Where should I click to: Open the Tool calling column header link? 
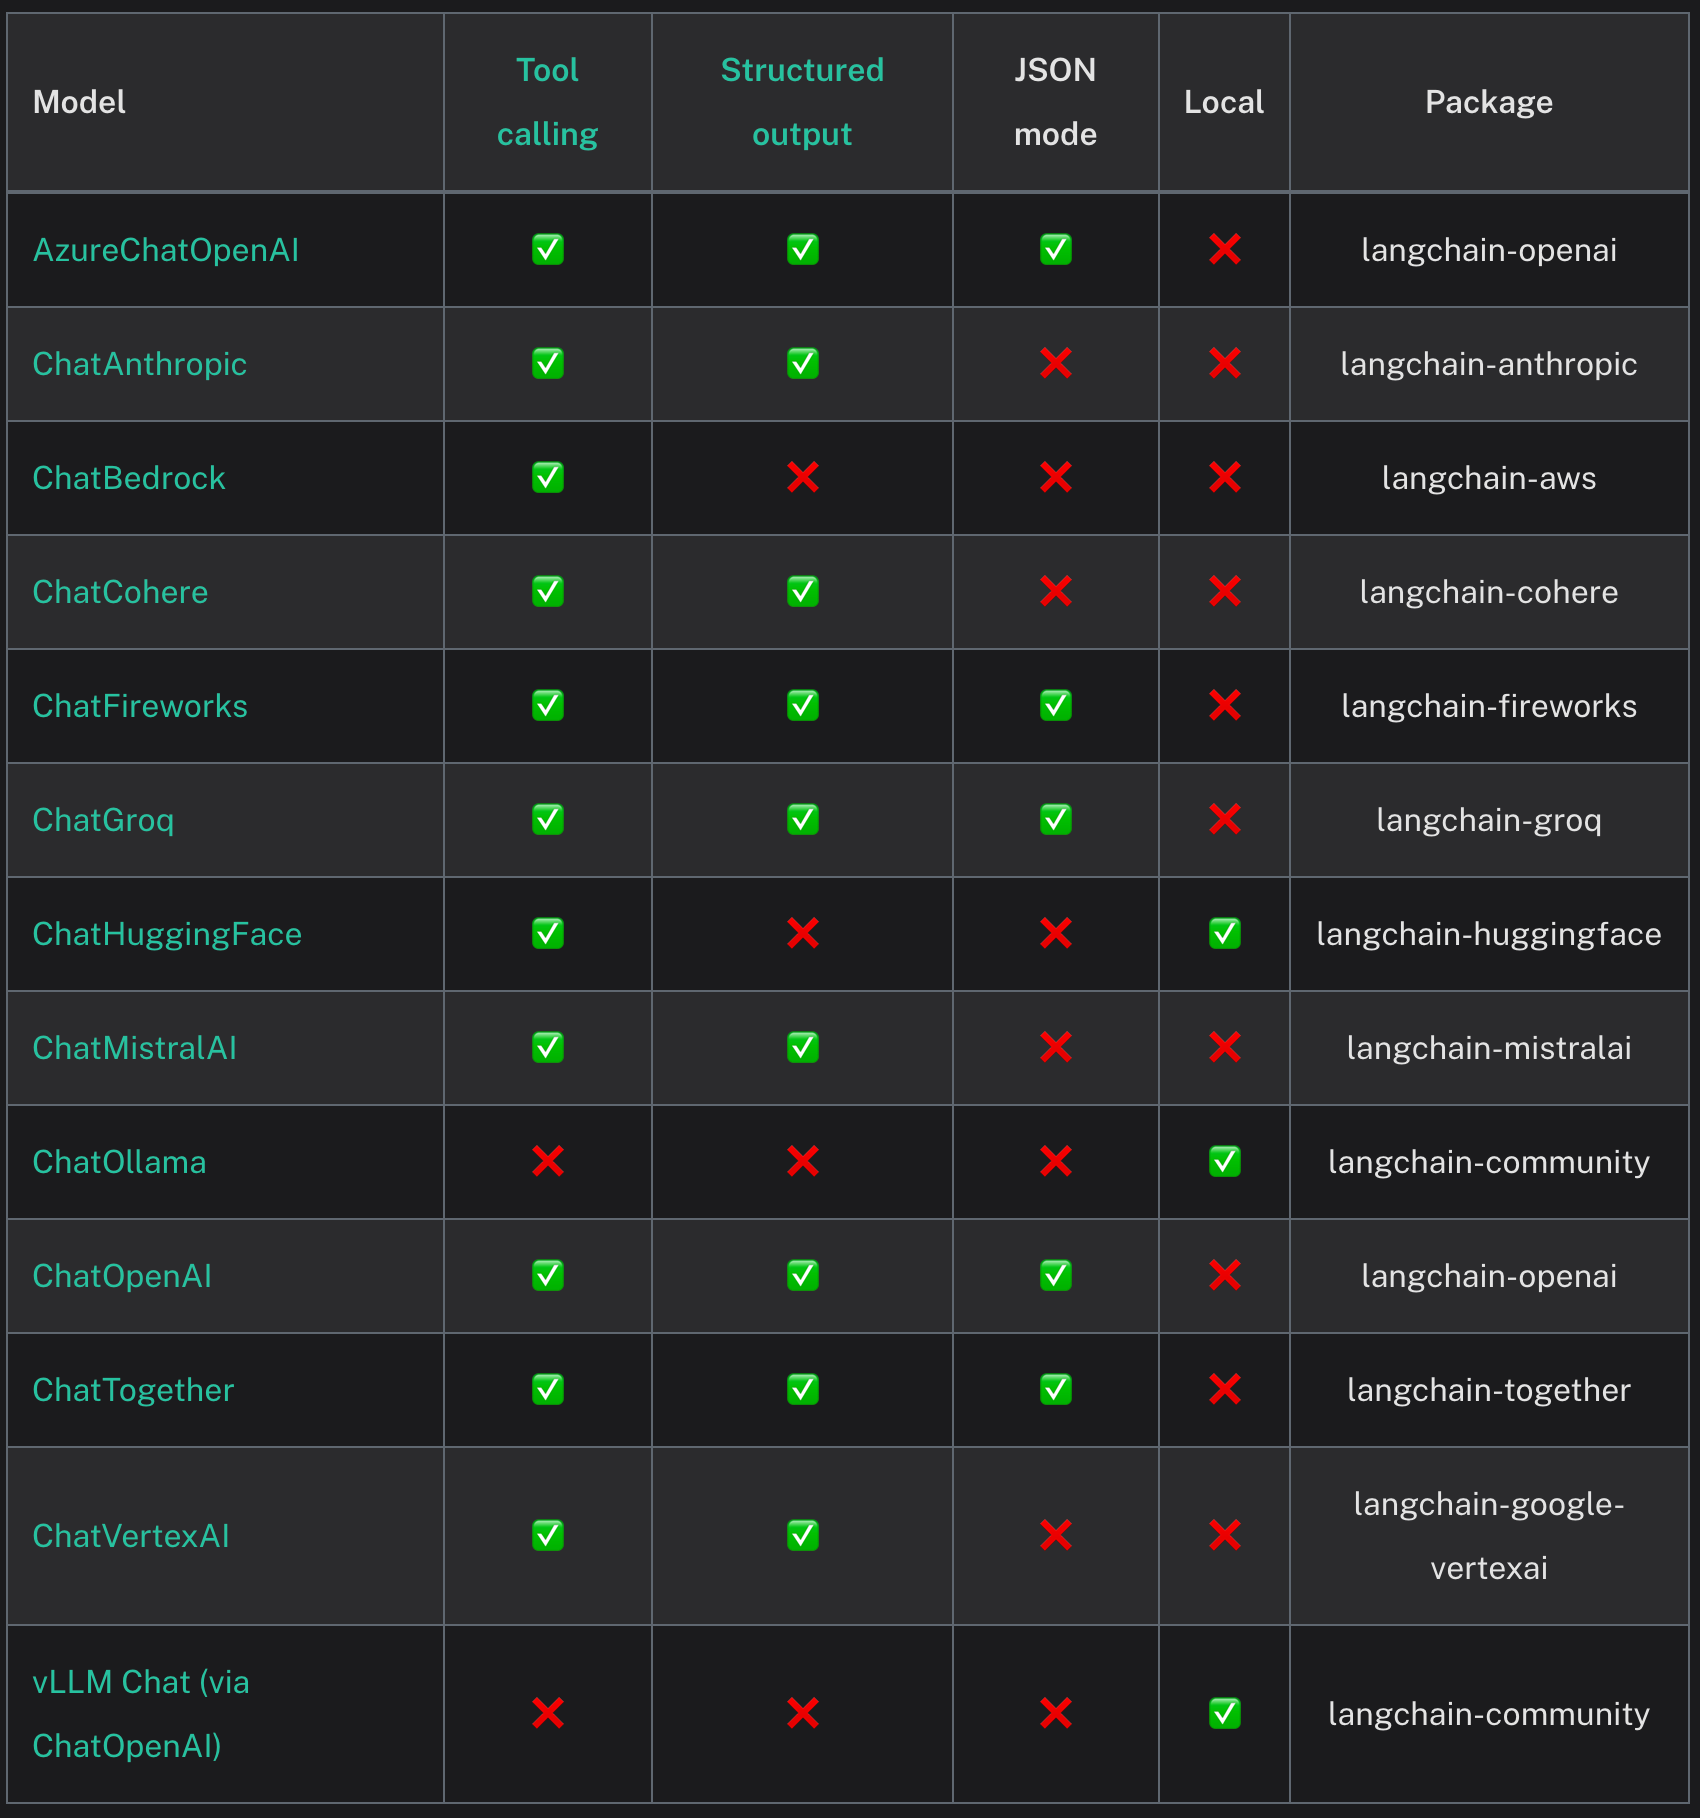tap(546, 101)
